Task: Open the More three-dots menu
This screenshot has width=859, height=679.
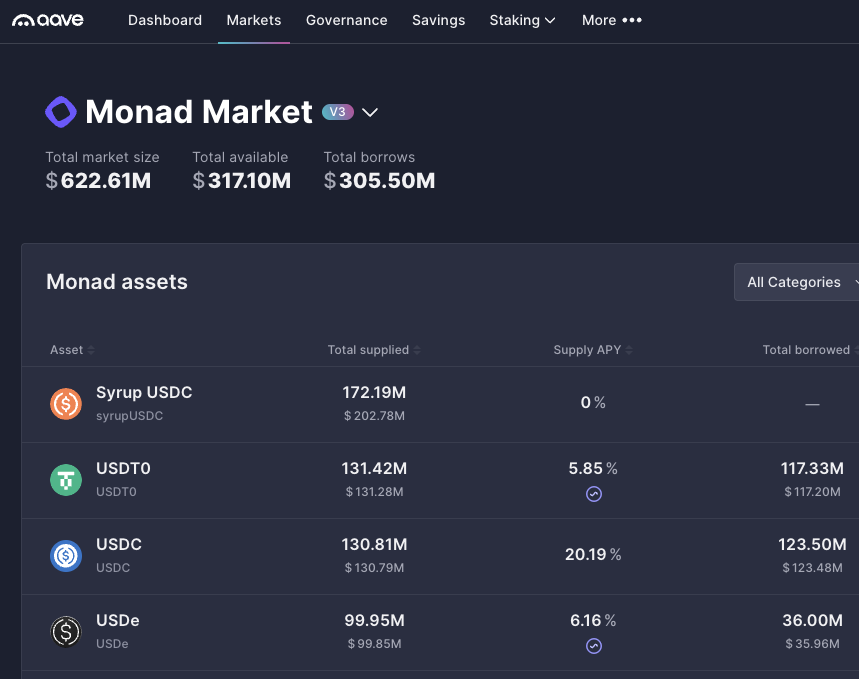Action: tap(612, 20)
